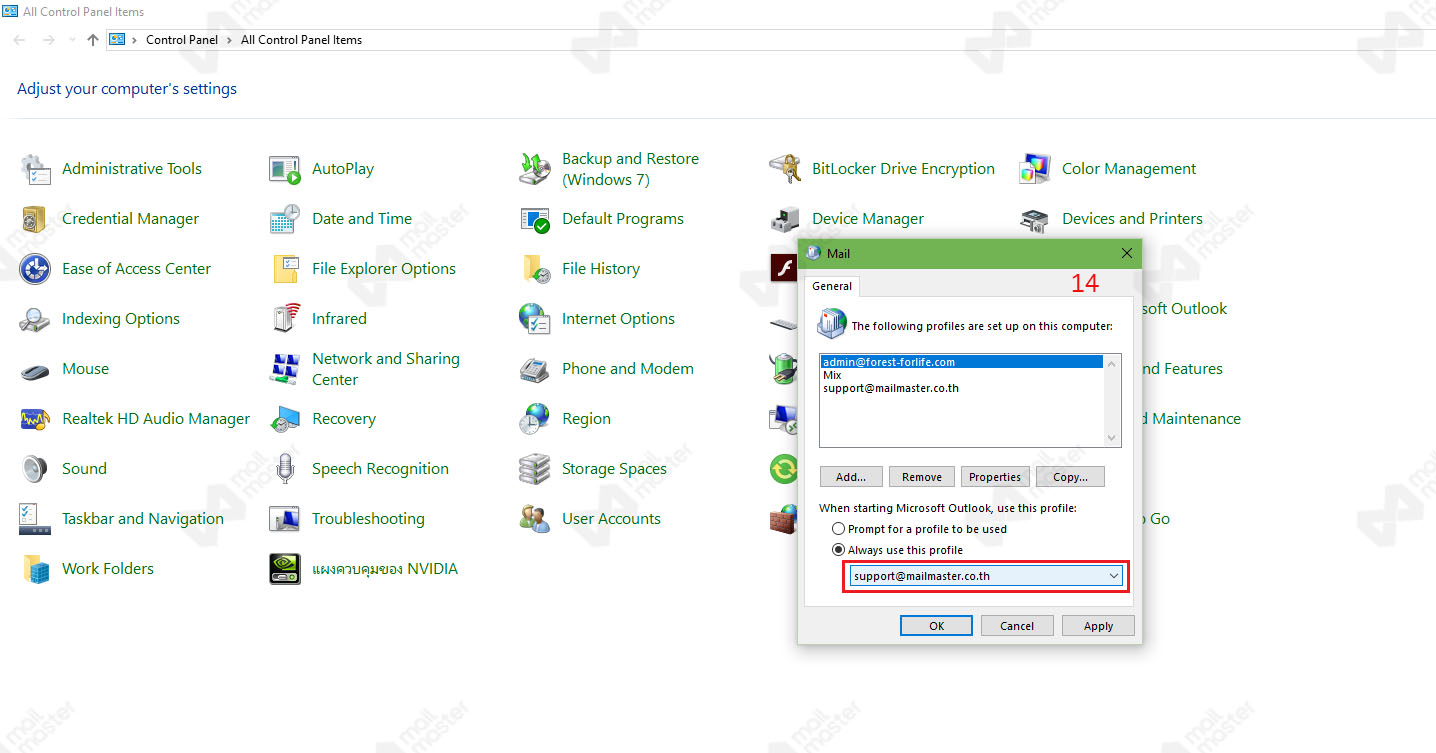Click All Control Panel Items breadcrumb
This screenshot has width=1436, height=753.
pos(302,40)
